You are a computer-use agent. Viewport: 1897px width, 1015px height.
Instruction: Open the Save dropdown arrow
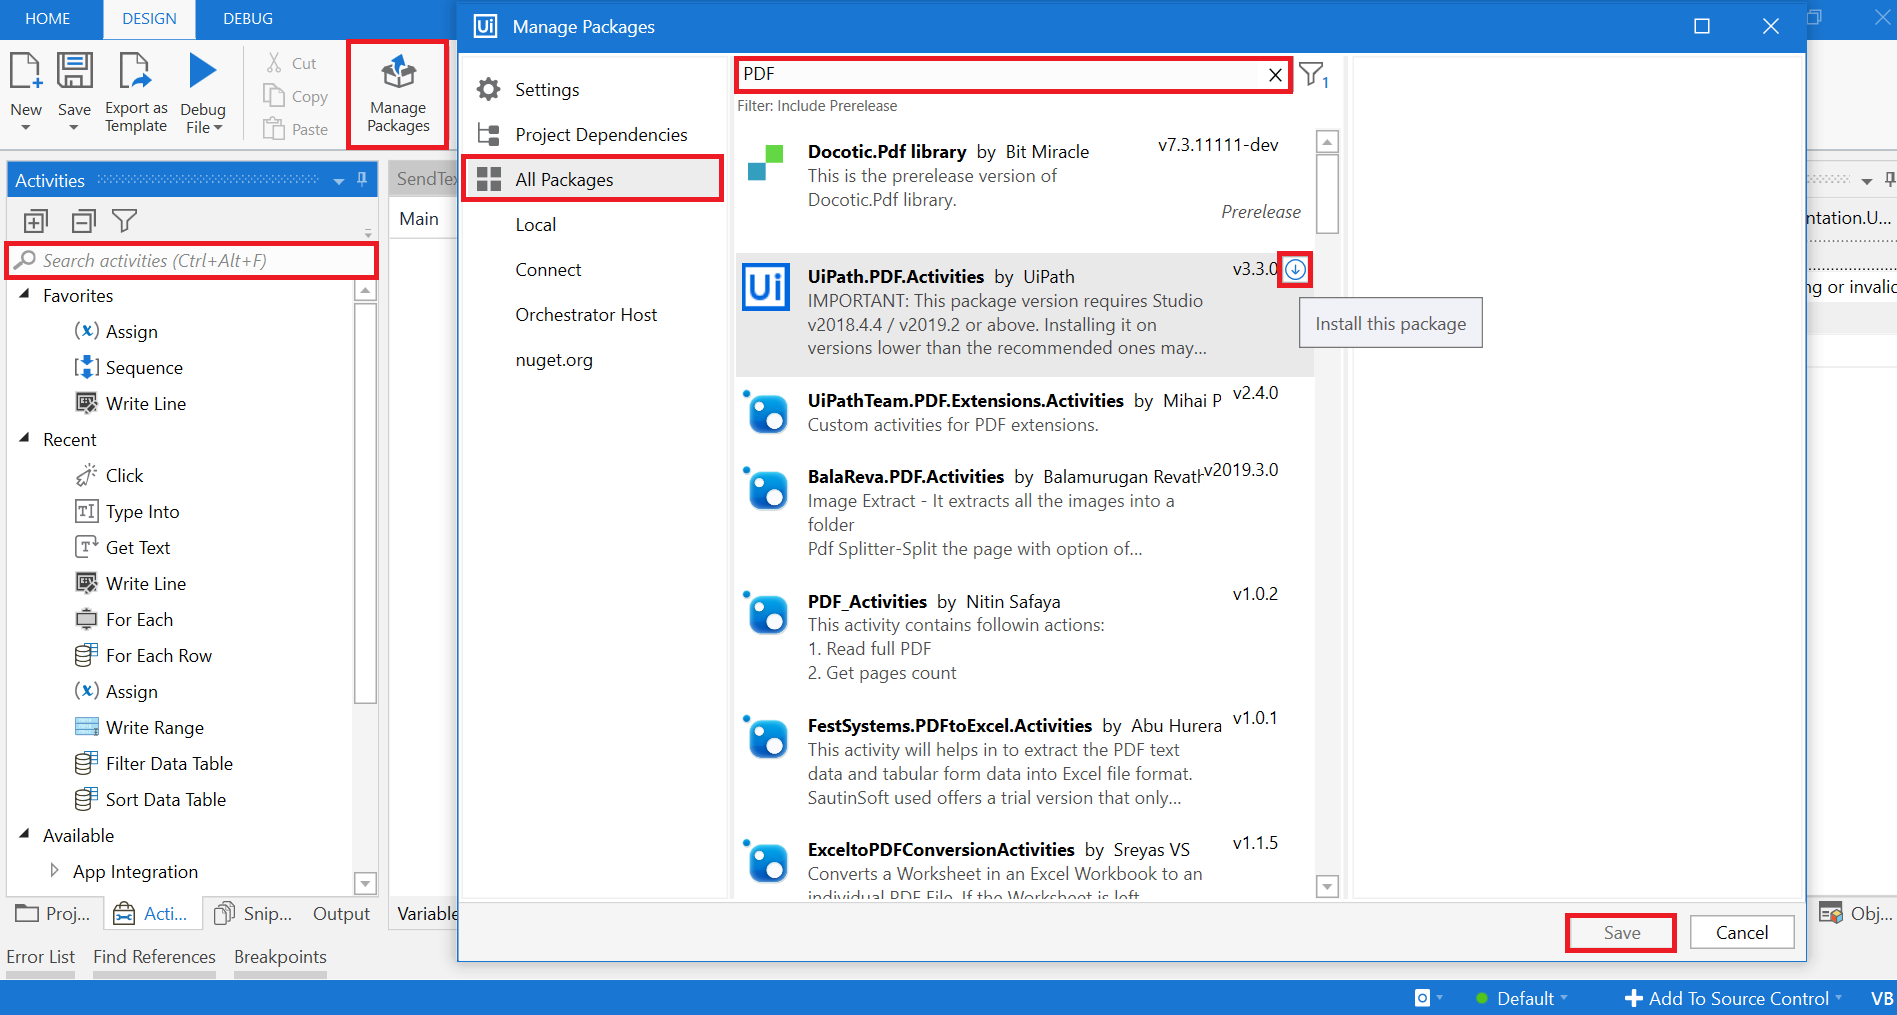pyautogui.click(x=74, y=128)
